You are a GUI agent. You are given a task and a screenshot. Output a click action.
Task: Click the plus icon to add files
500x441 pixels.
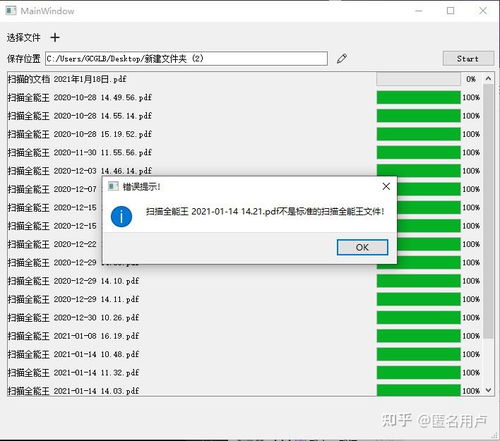click(55, 37)
